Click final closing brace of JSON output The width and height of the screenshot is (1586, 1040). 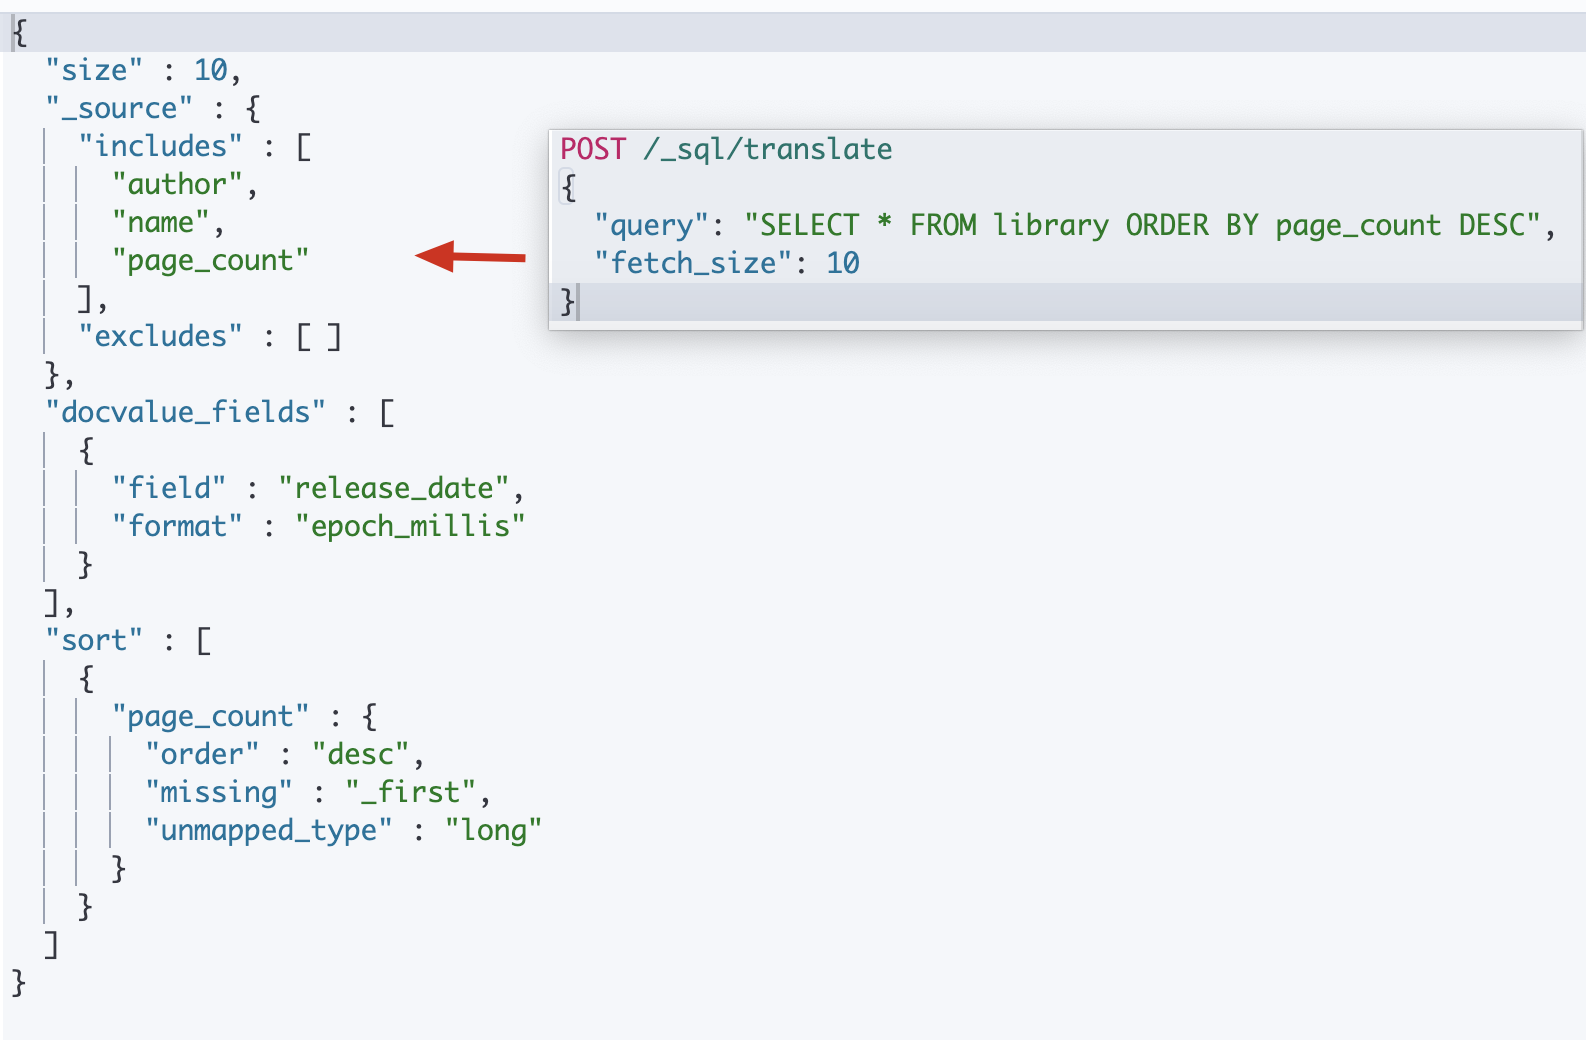pos(19,982)
